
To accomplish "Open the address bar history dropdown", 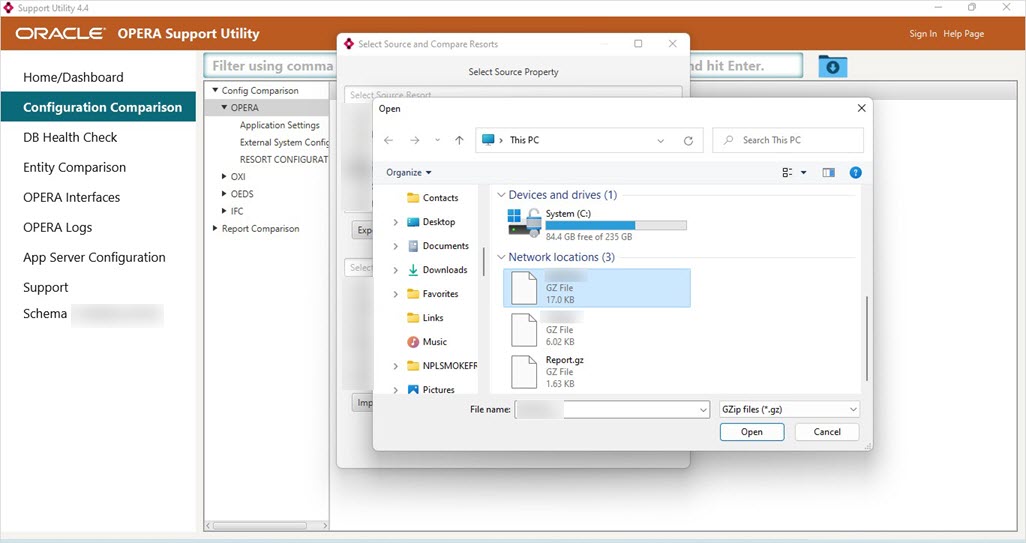I will (661, 141).
